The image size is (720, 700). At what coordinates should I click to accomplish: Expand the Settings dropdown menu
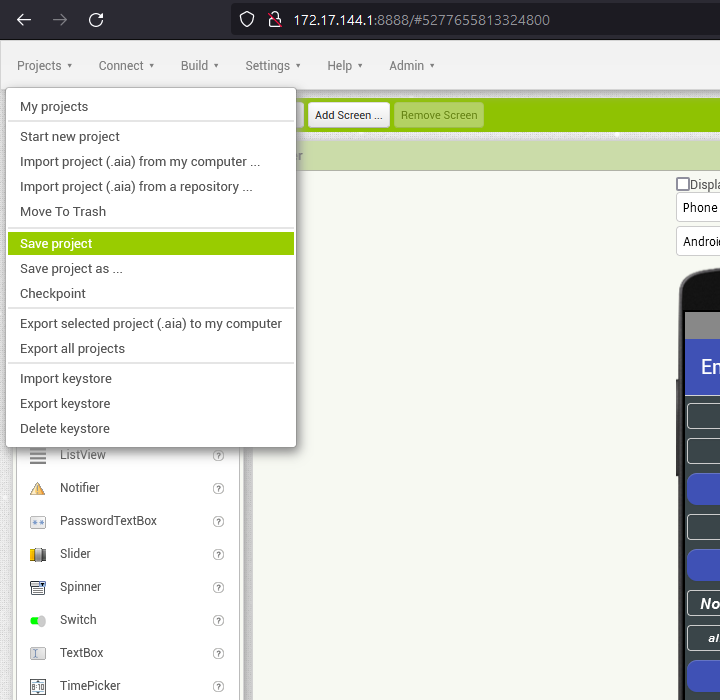tap(272, 66)
